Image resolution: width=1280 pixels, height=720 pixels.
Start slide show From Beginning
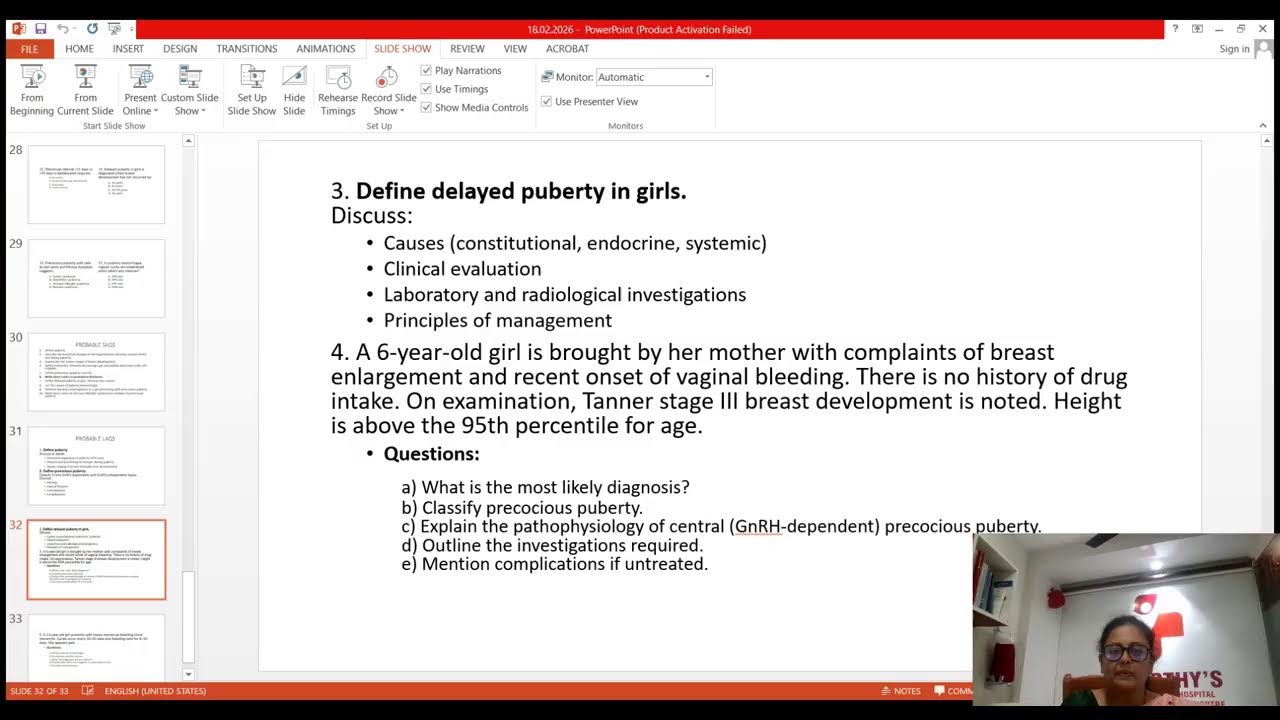click(32, 90)
